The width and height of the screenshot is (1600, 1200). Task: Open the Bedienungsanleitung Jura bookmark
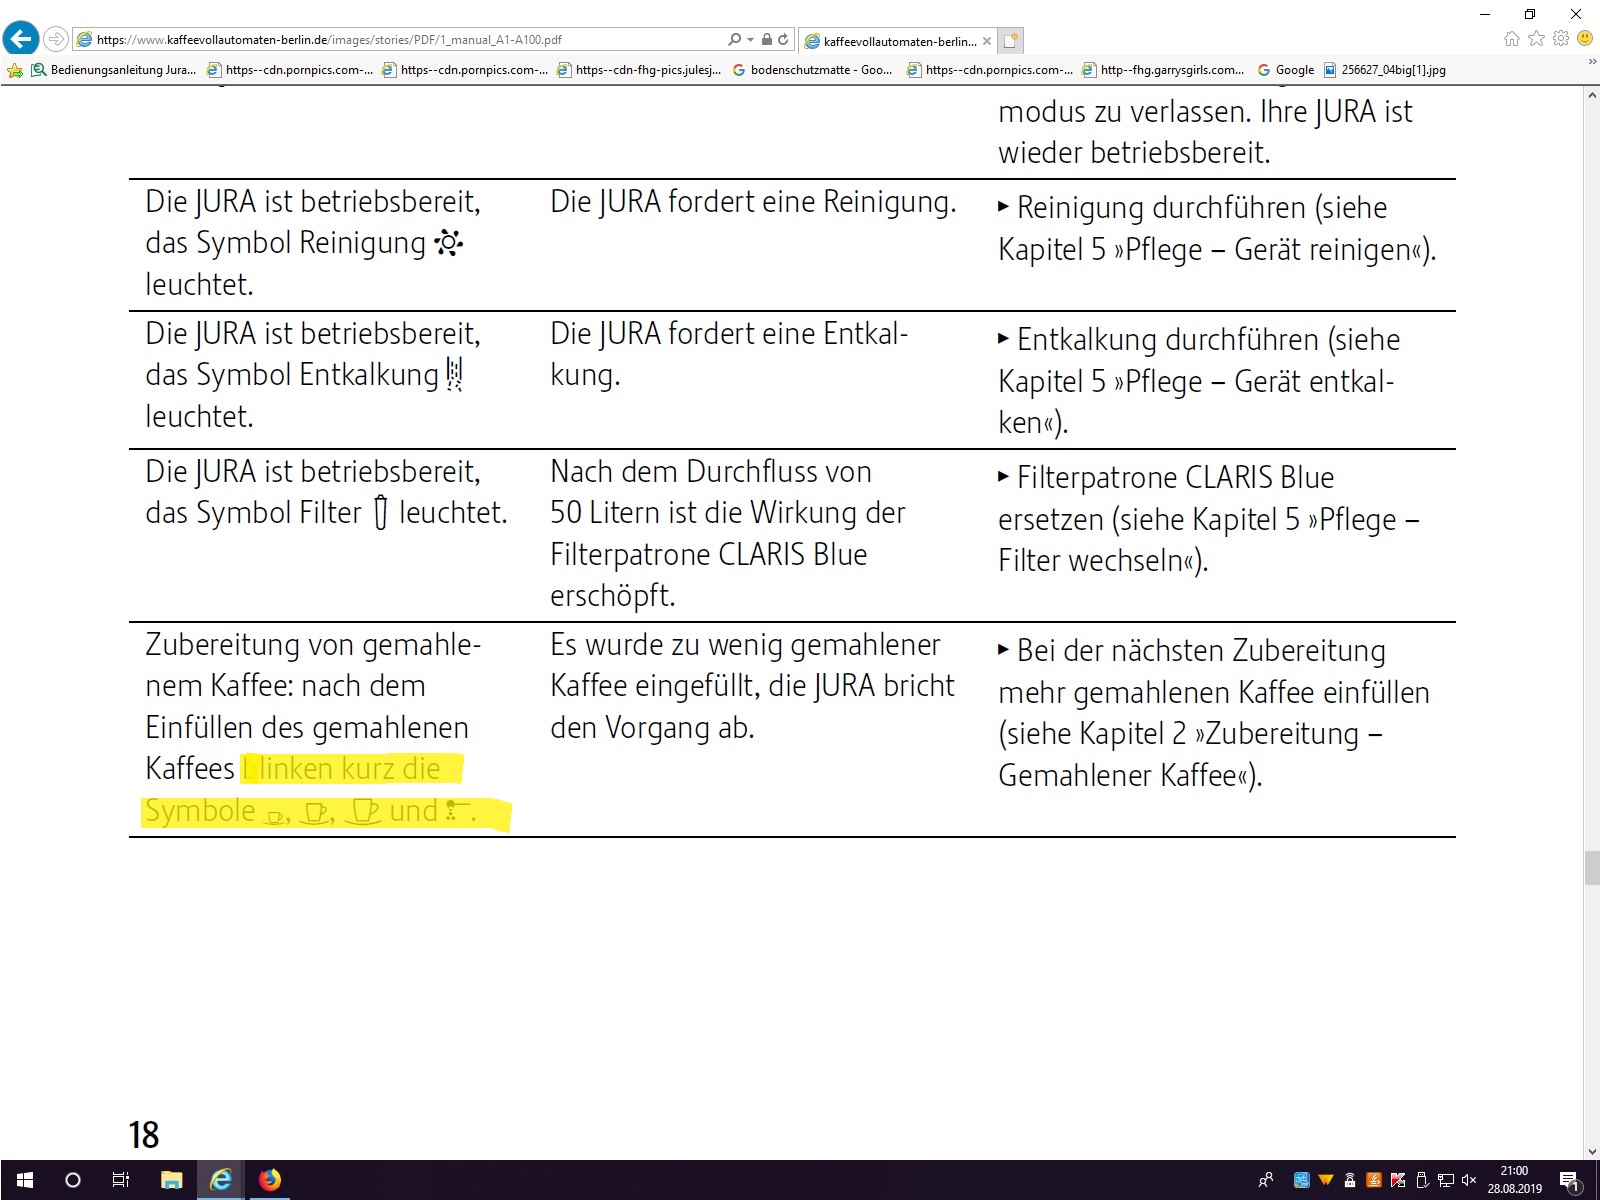(113, 70)
